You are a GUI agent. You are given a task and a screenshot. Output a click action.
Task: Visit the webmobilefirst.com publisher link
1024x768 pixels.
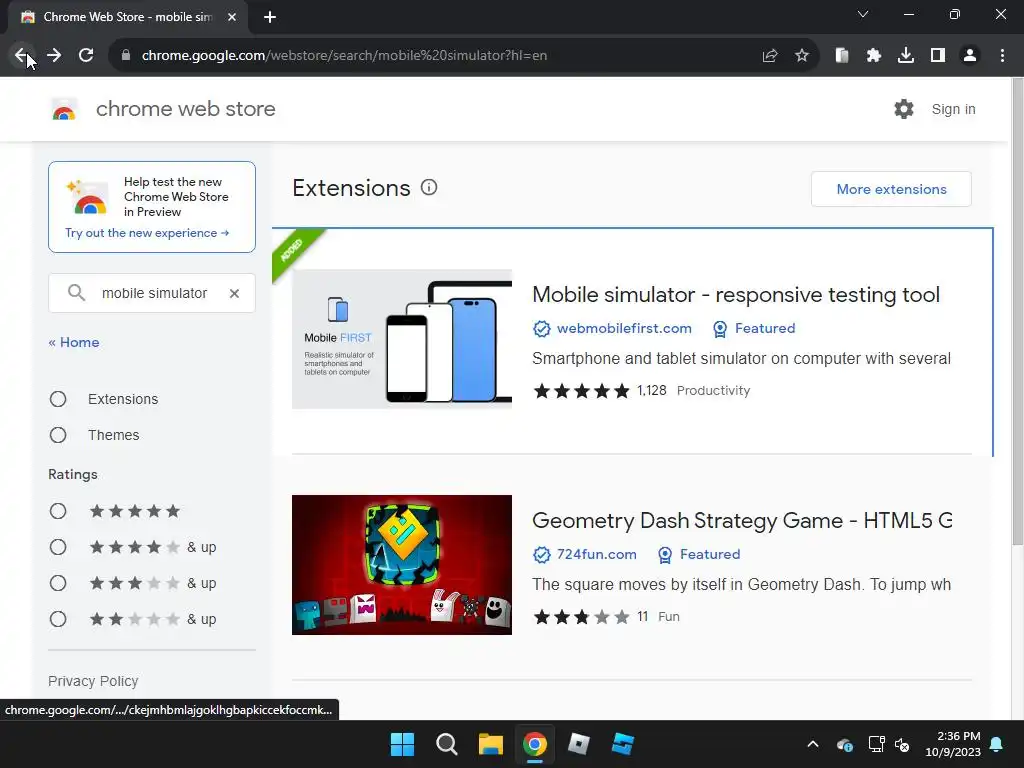pyautogui.click(x=624, y=328)
